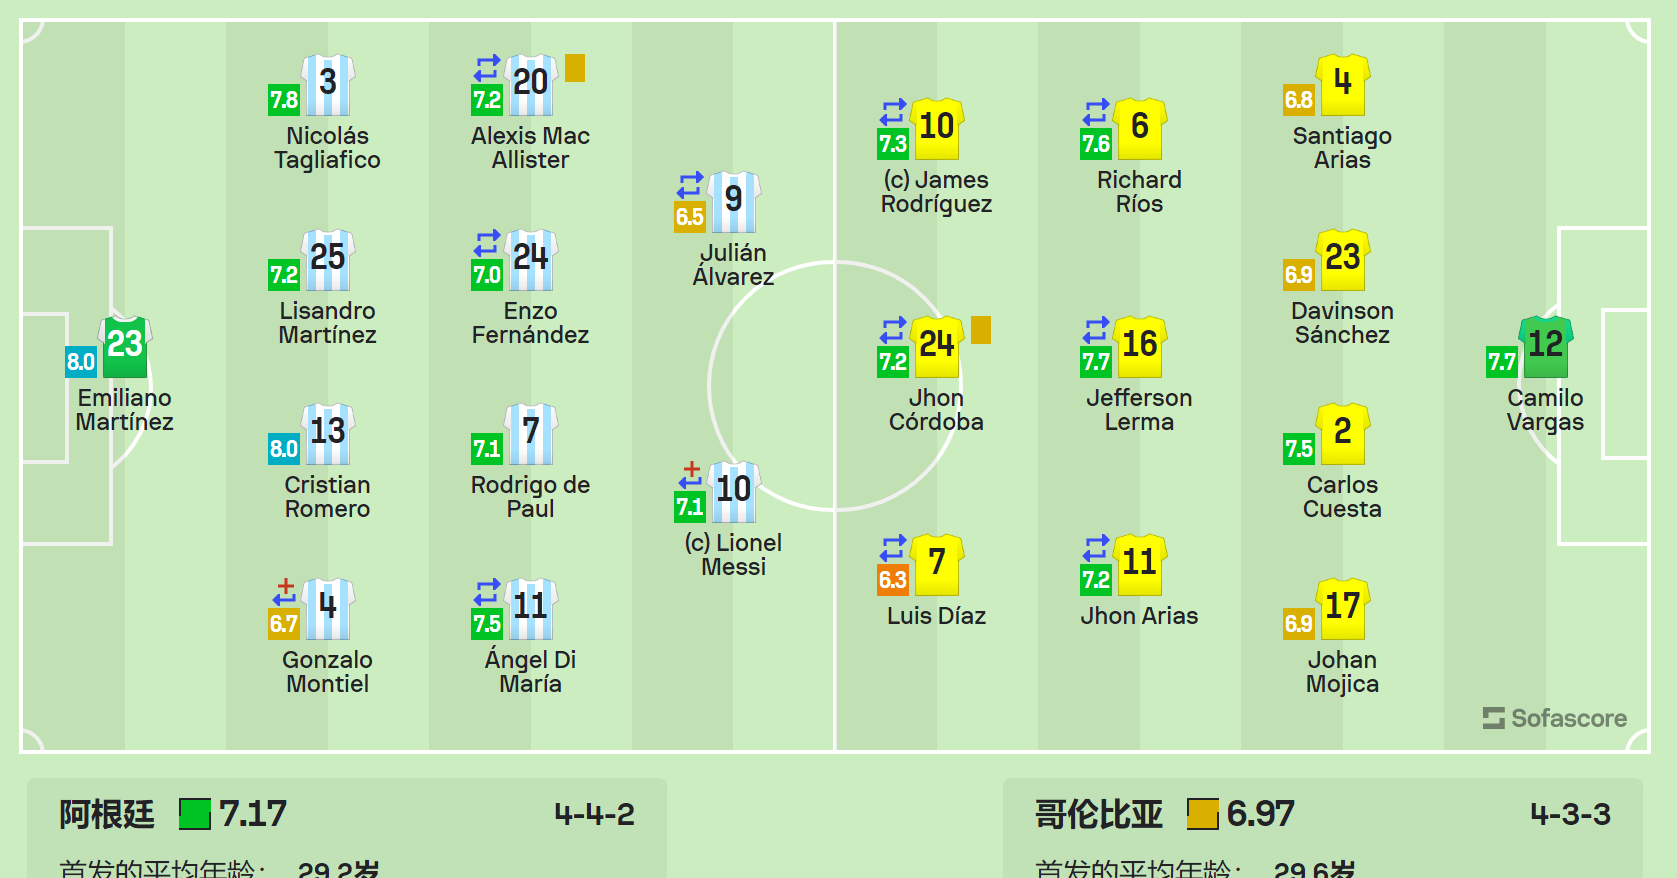1677x878 pixels.
Task: Click Colombia's yellow average rating swatch
Action: (1203, 814)
